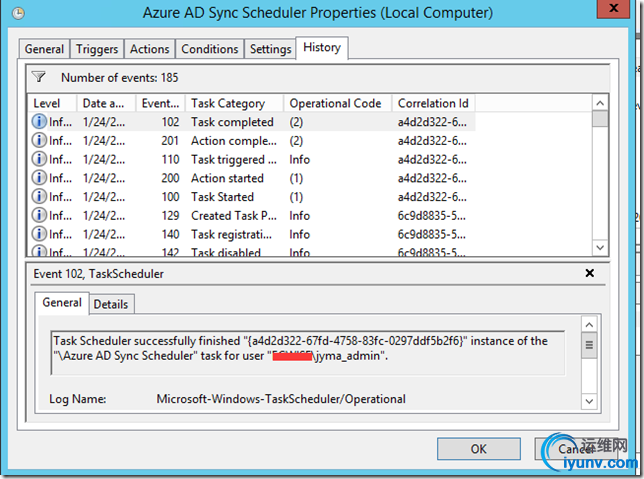Click the filter funnel icon
644x479 pixels.
[x=39, y=77]
